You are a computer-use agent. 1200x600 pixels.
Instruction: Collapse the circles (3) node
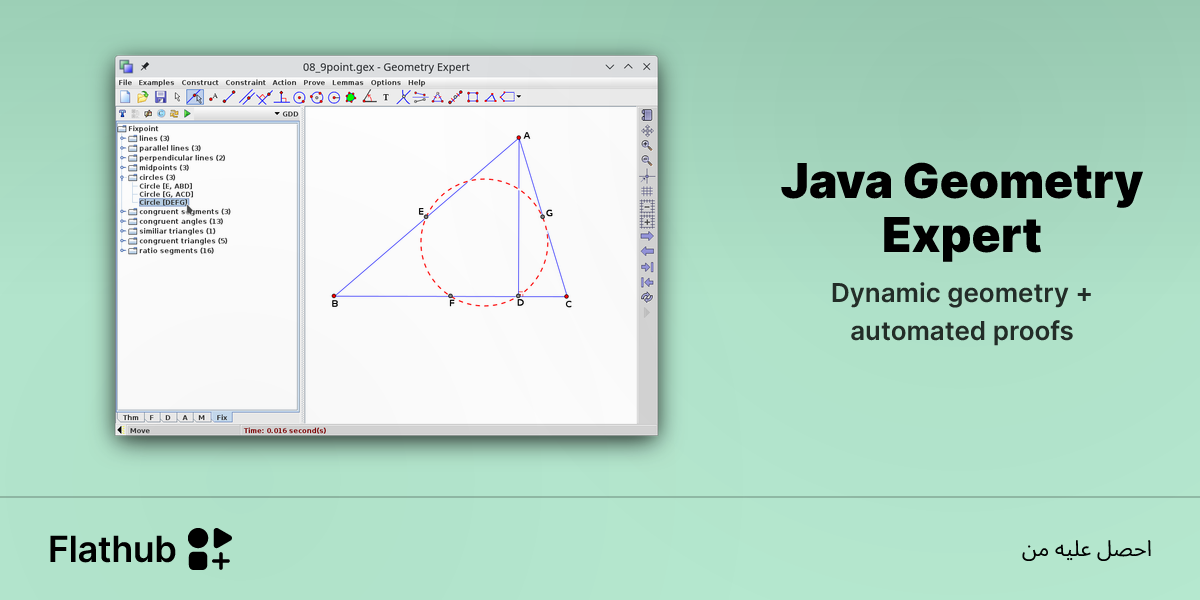point(123,177)
